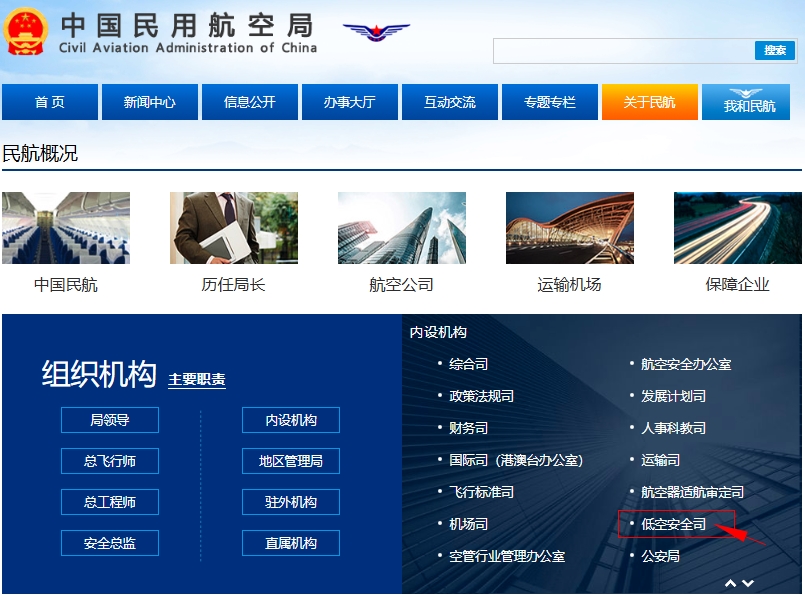
Task: Click the 总飞行师 button
Action: point(110,461)
